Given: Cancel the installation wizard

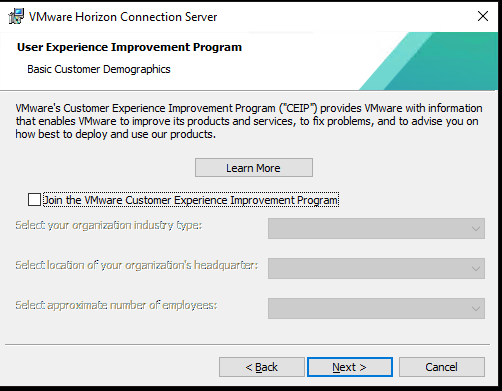Looking at the screenshot, I should [x=442, y=367].
